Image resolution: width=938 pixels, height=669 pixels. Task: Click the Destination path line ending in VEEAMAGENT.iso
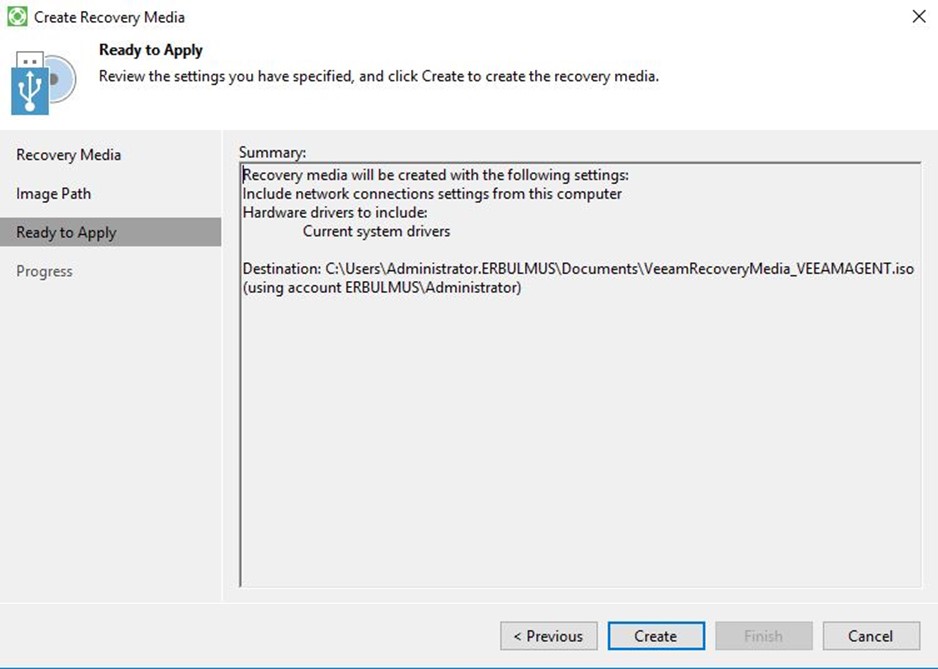coord(578,269)
